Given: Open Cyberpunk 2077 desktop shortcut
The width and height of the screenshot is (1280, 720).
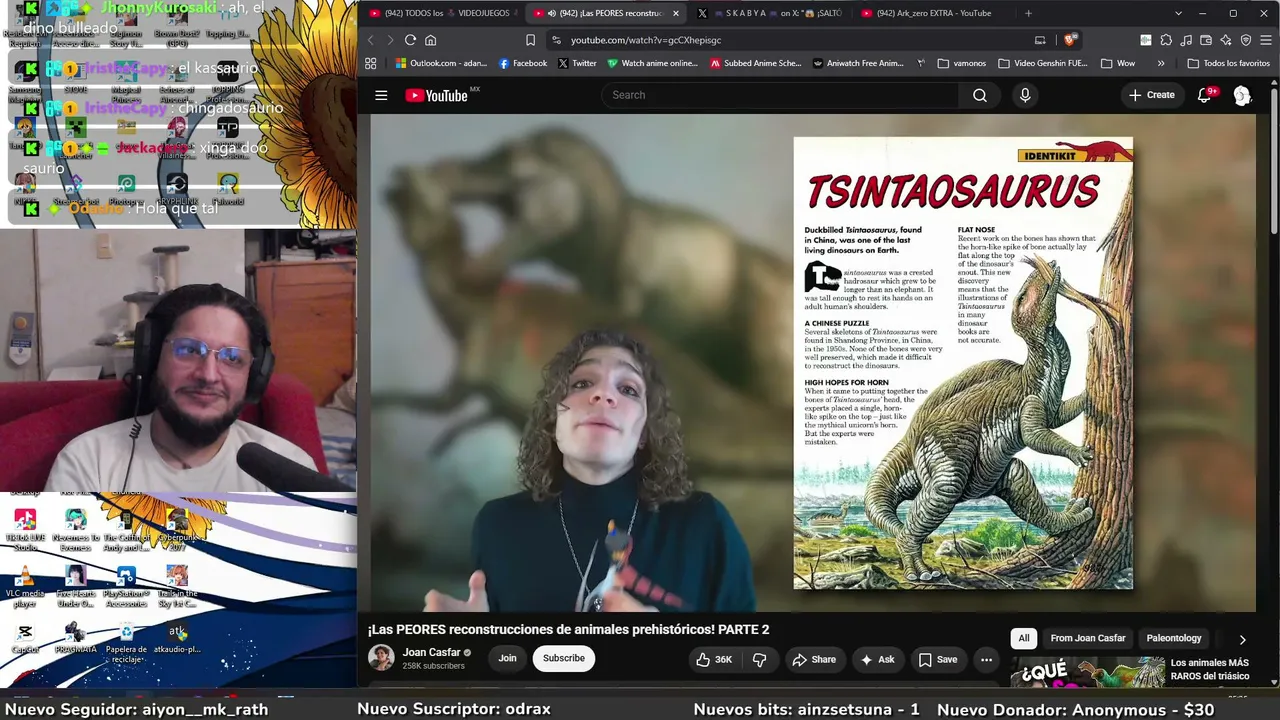Looking at the screenshot, I should pos(177,530).
